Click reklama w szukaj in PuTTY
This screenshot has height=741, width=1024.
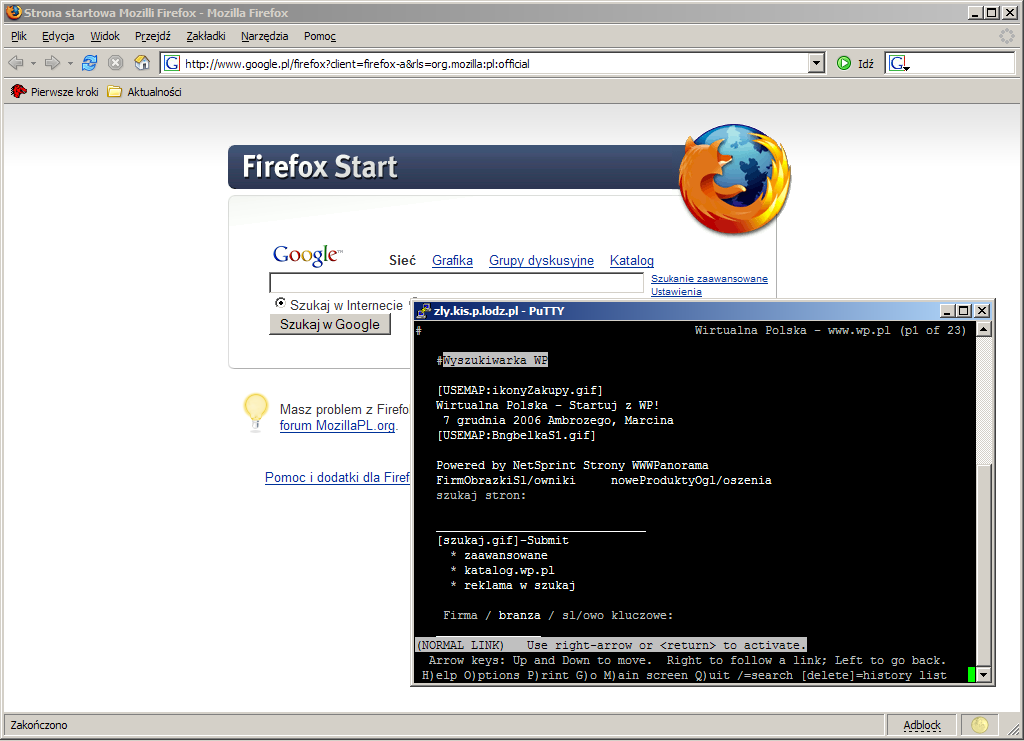click(520, 586)
